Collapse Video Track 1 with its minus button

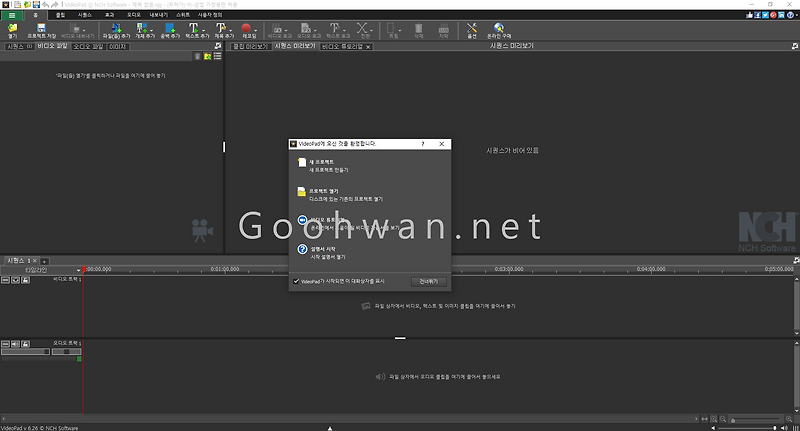point(5,280)
